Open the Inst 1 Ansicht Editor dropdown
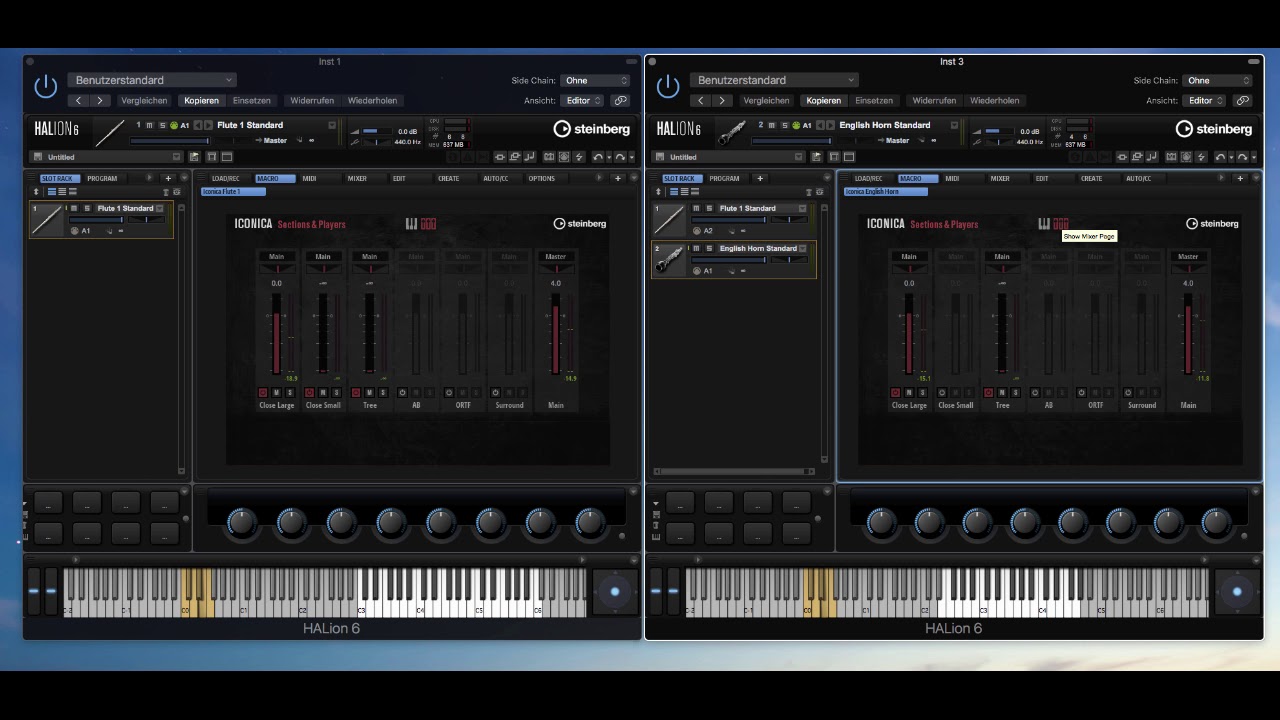Screen dimensions: 1280x720 tap(584, 100)
